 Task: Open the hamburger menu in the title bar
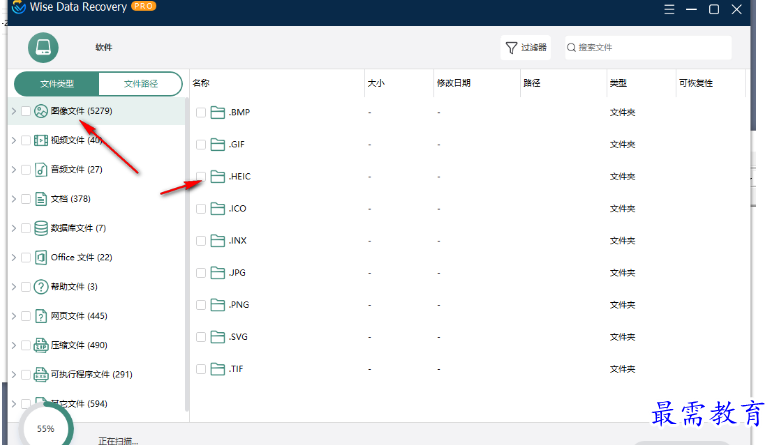[669, 9]
